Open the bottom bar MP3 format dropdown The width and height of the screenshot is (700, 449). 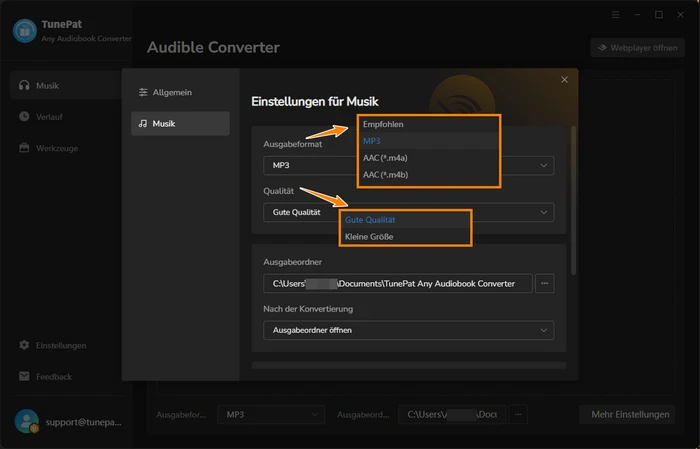[x=271, y=415]
